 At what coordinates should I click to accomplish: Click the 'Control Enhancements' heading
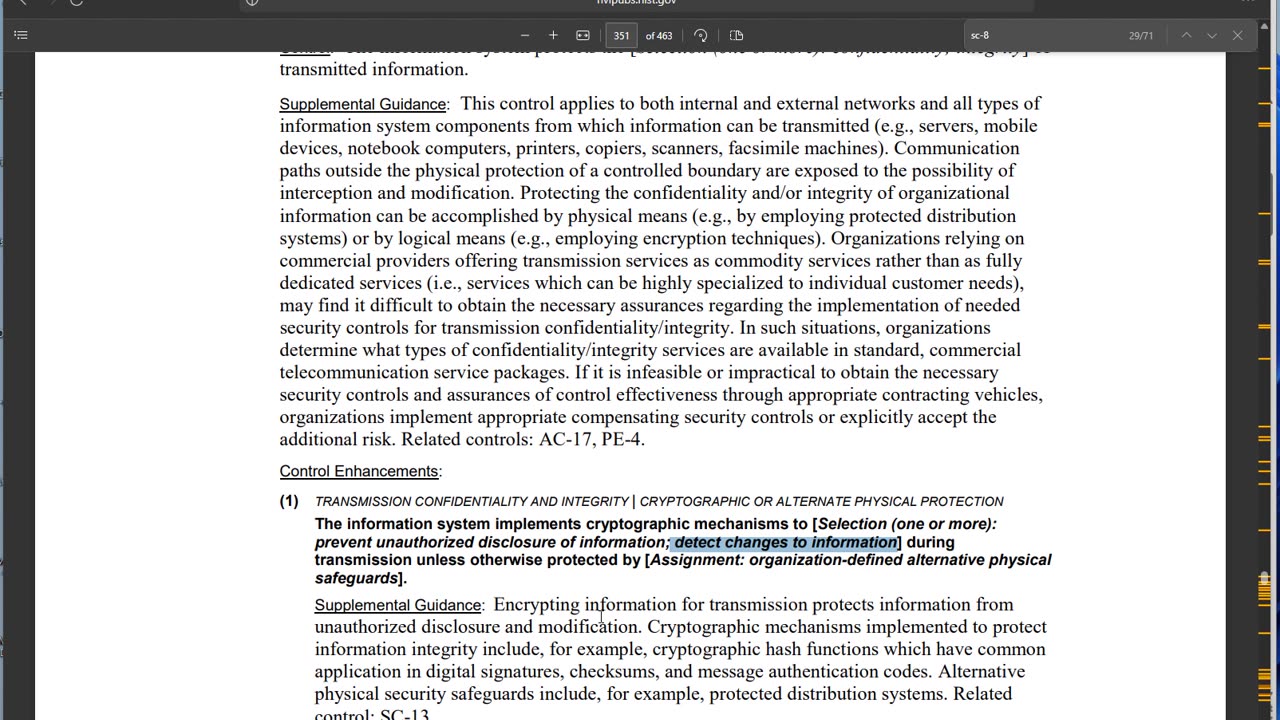pos(359,471)
